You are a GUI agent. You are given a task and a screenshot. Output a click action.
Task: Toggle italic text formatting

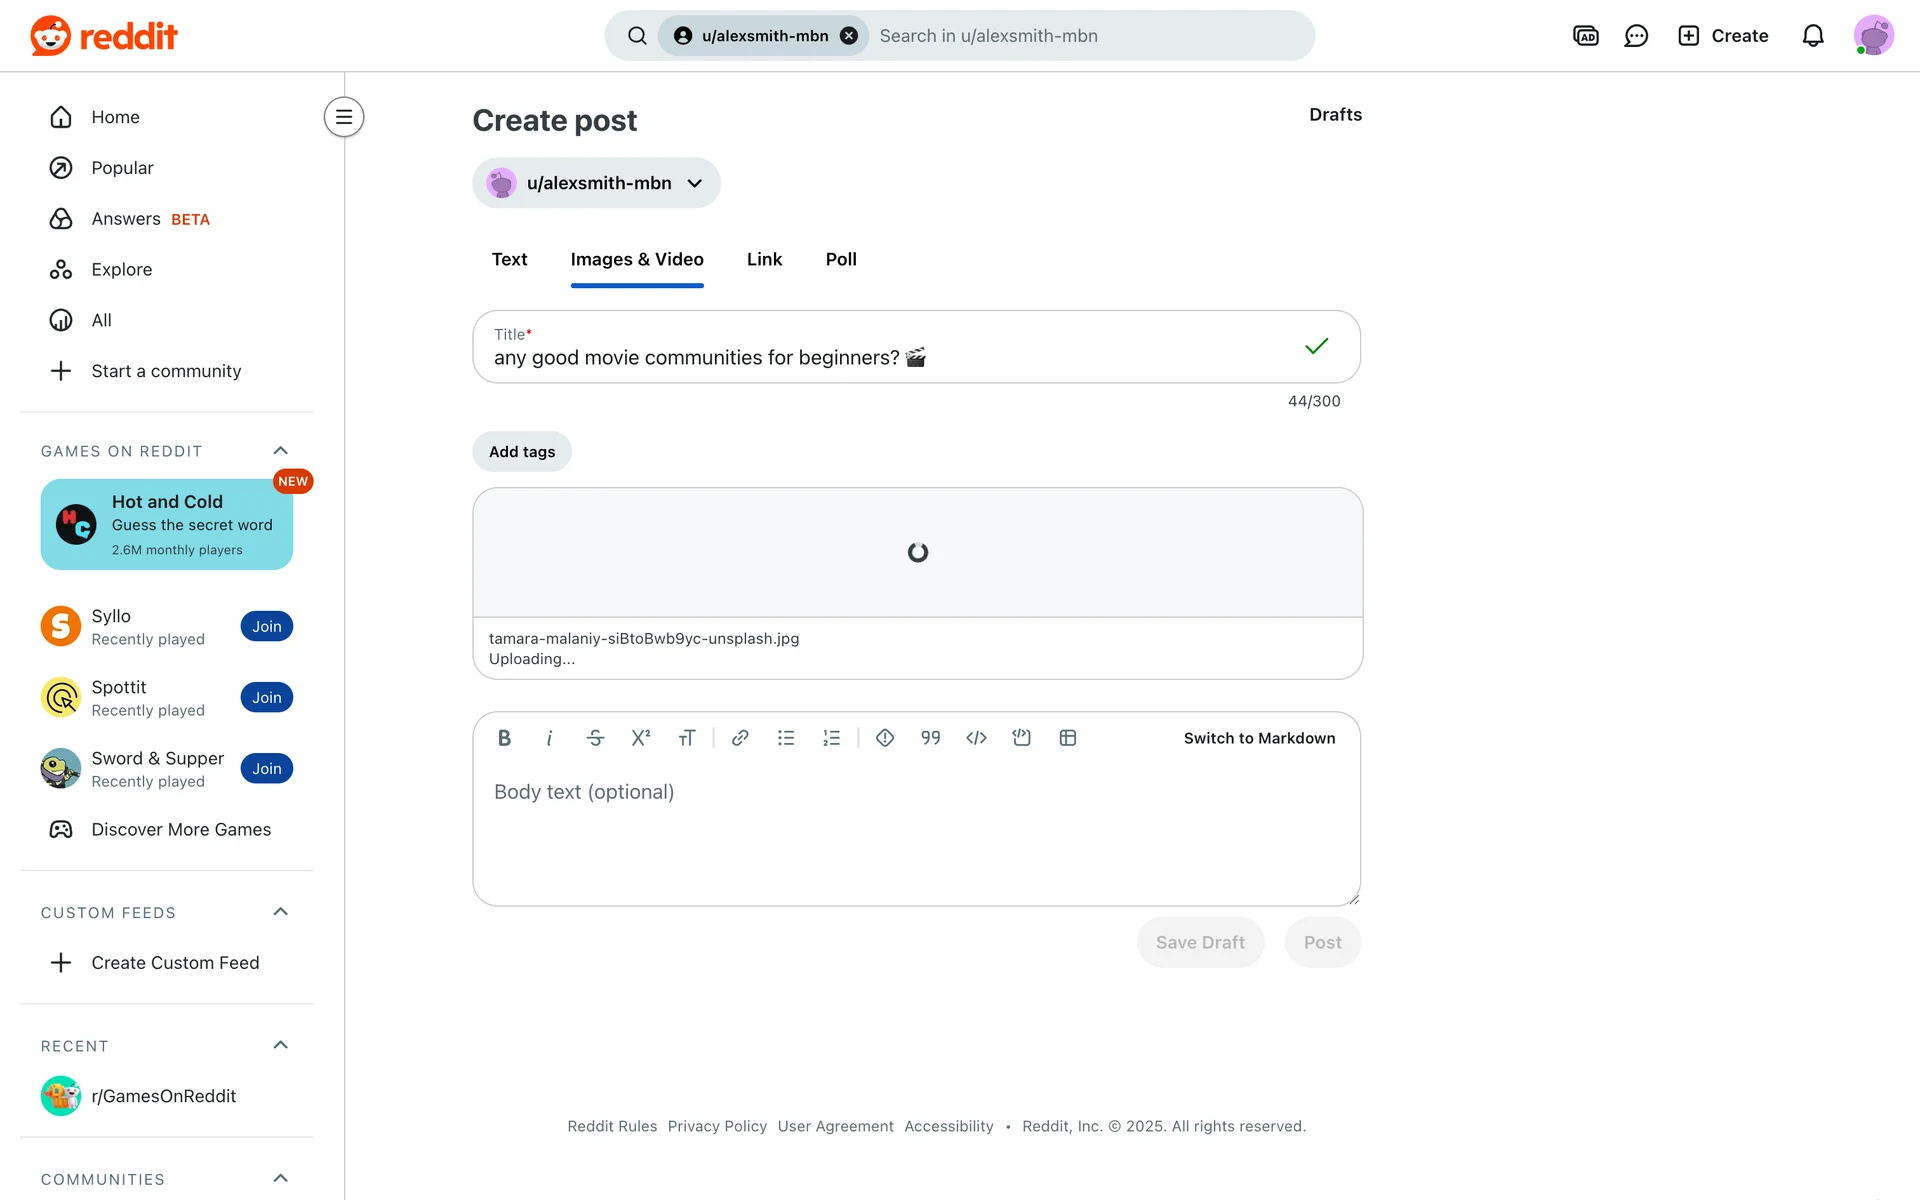click(549, 738)
